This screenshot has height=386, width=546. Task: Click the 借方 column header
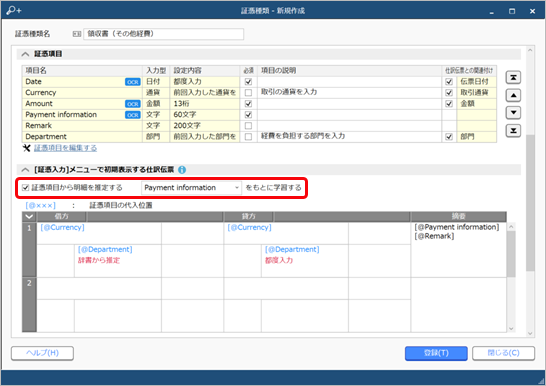tap(62, 216)
